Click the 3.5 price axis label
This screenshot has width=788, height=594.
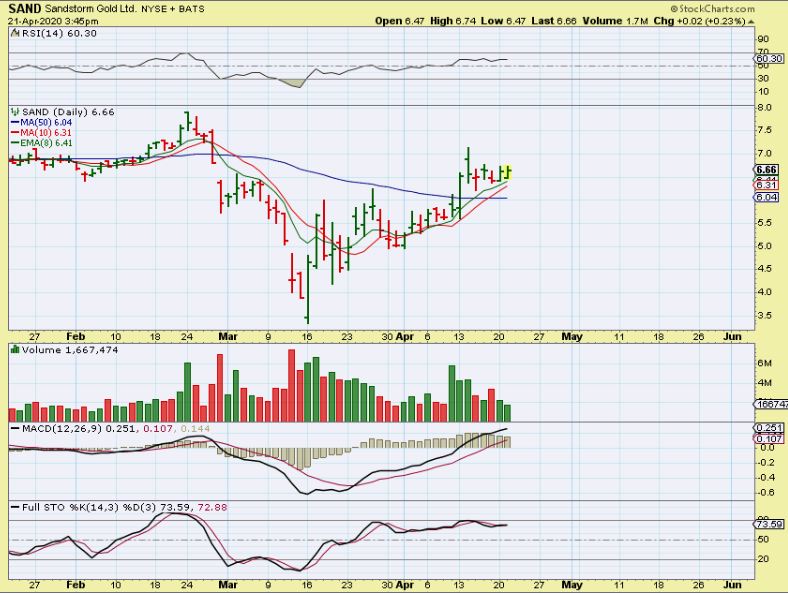coord(764,315)
